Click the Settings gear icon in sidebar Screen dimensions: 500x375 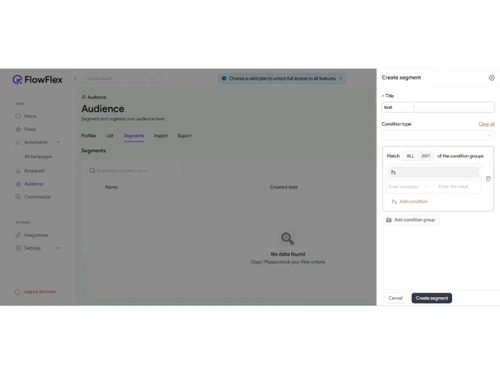tap(18, 248)
